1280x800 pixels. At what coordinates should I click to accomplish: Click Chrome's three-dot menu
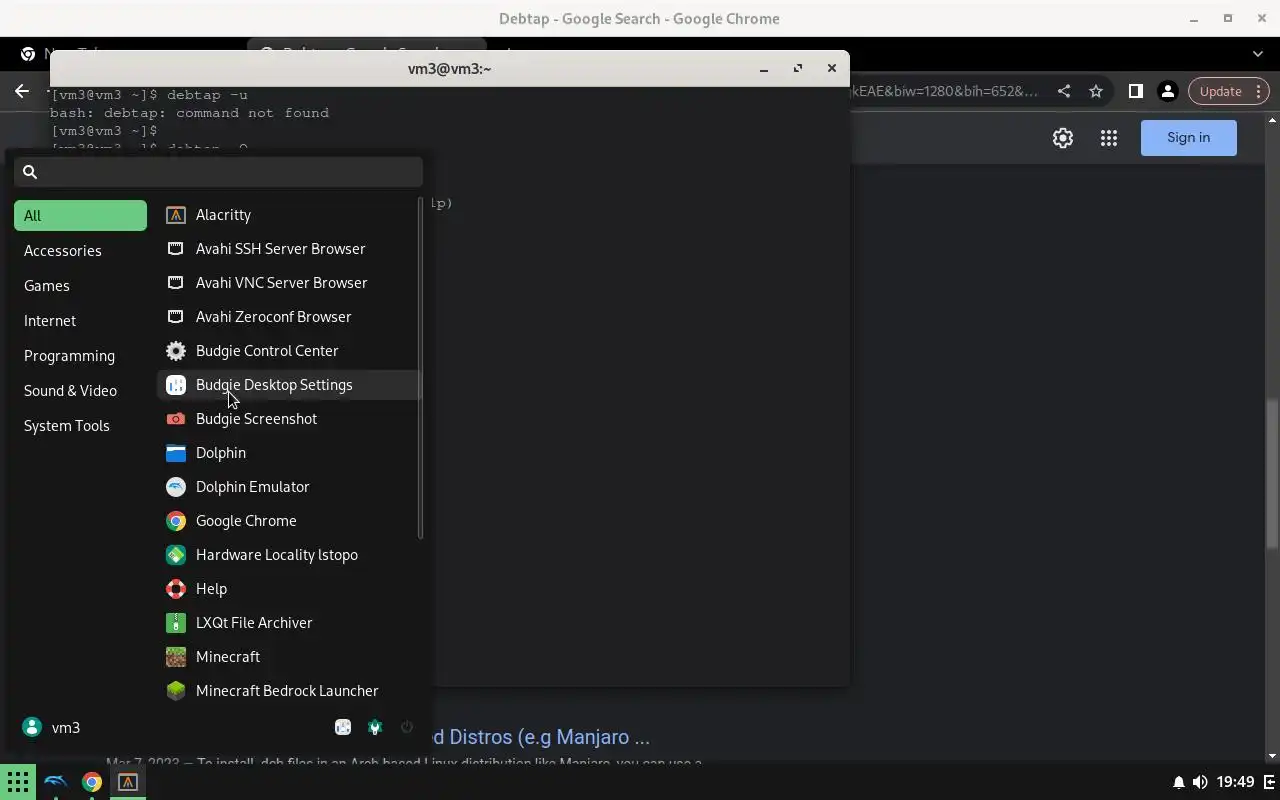(1260, 91)
